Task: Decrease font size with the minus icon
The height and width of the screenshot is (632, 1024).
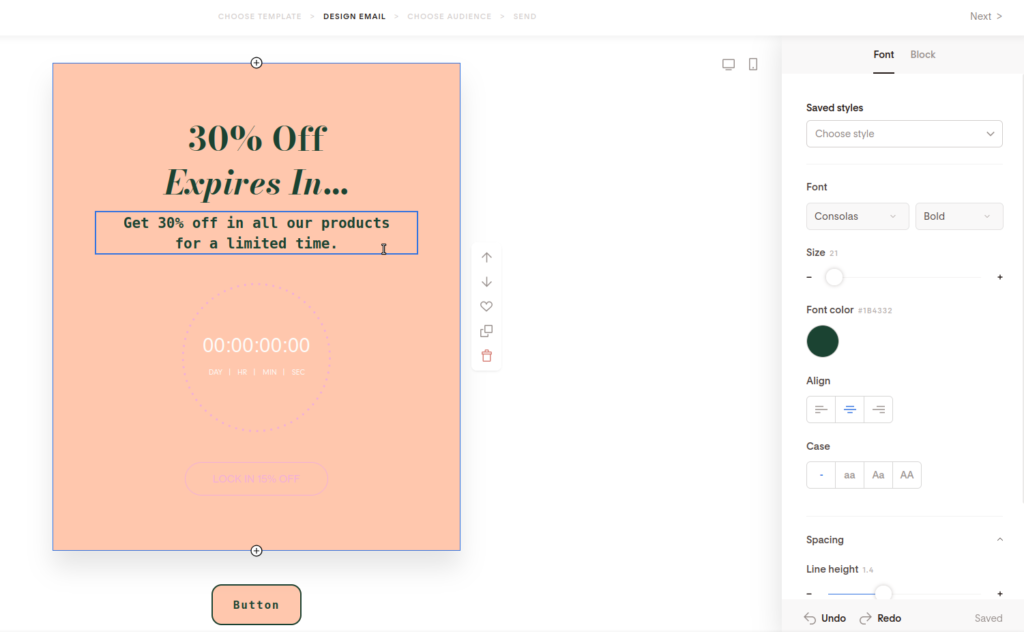Action: (809, 277)
